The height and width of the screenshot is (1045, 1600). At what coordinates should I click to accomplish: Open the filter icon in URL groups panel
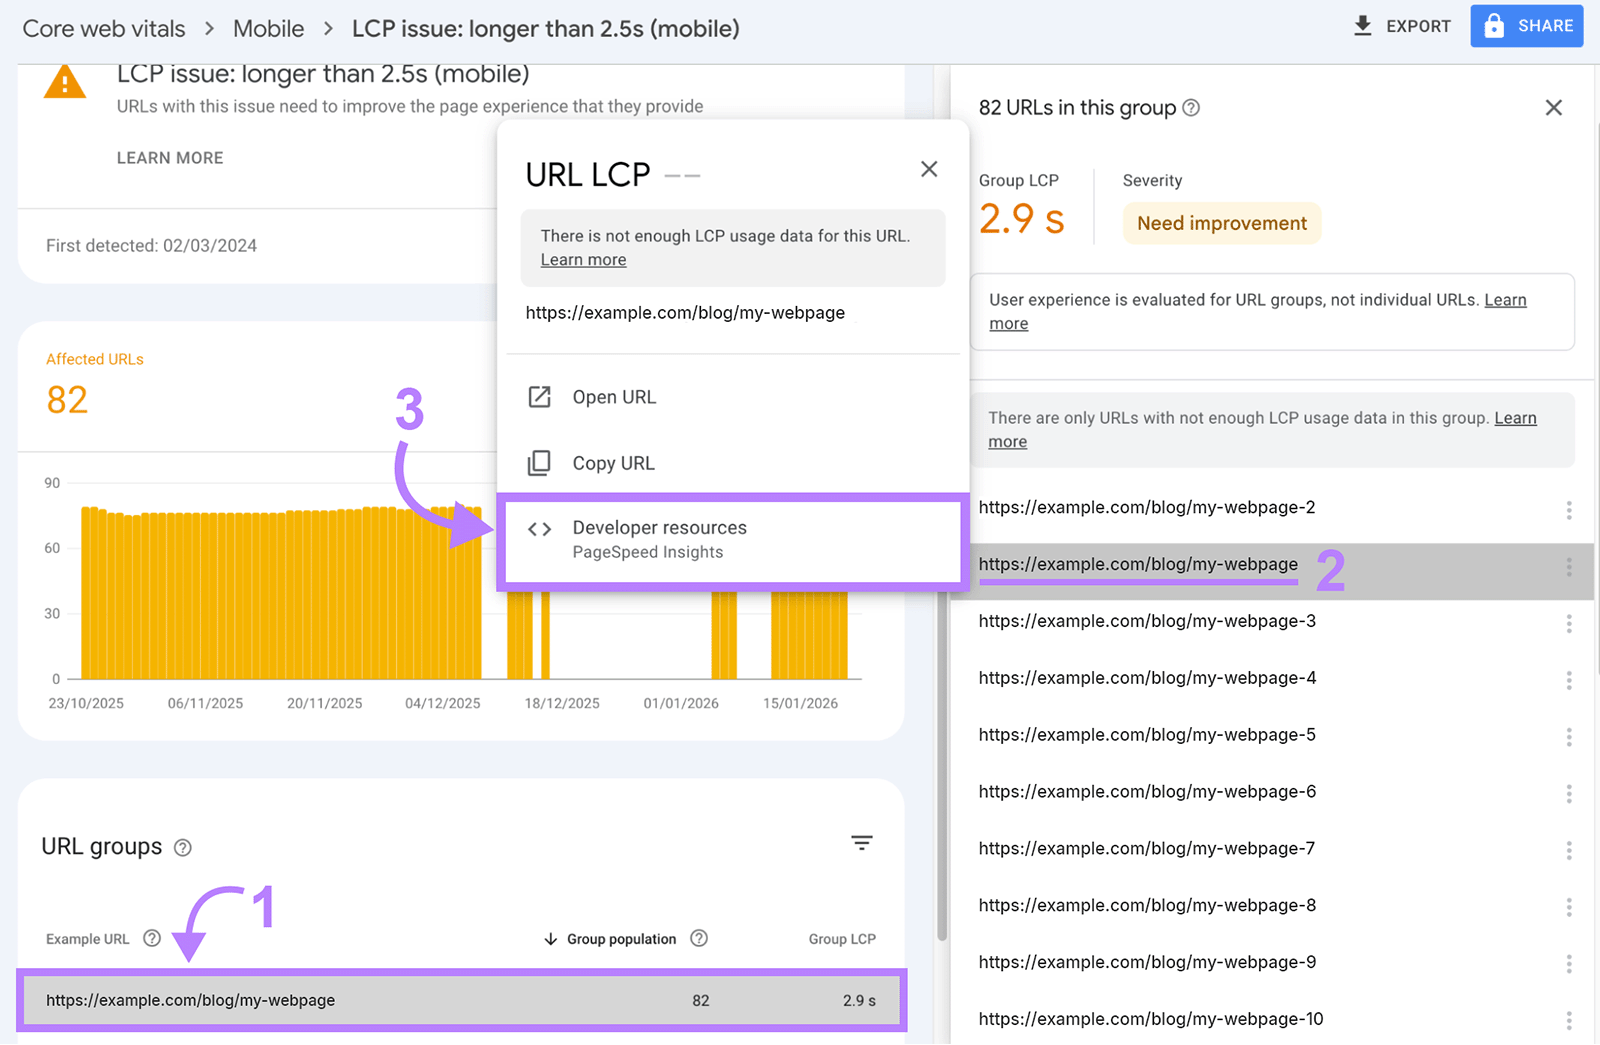(x=862, y=843)
